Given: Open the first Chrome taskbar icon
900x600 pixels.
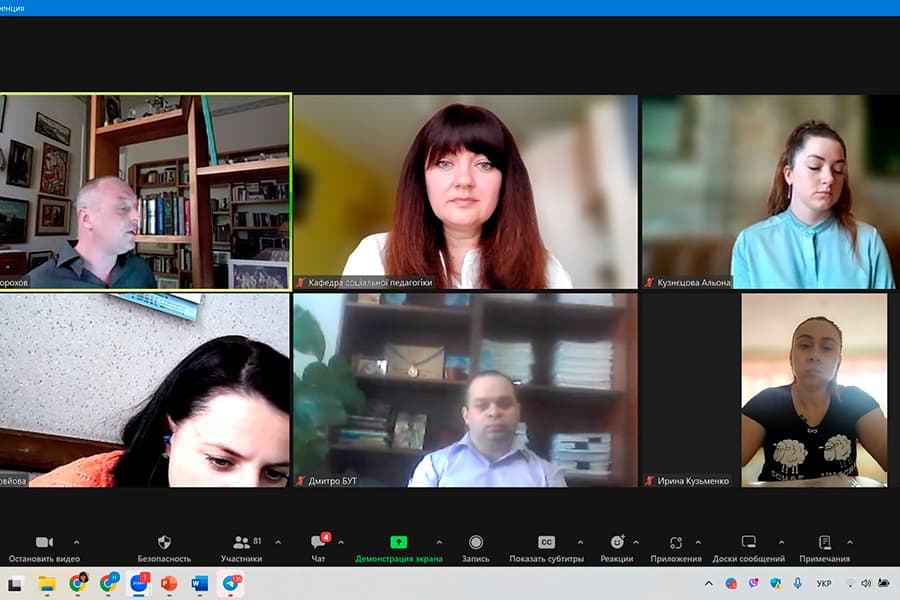Looking at the screenshot, I should (77, 583).
